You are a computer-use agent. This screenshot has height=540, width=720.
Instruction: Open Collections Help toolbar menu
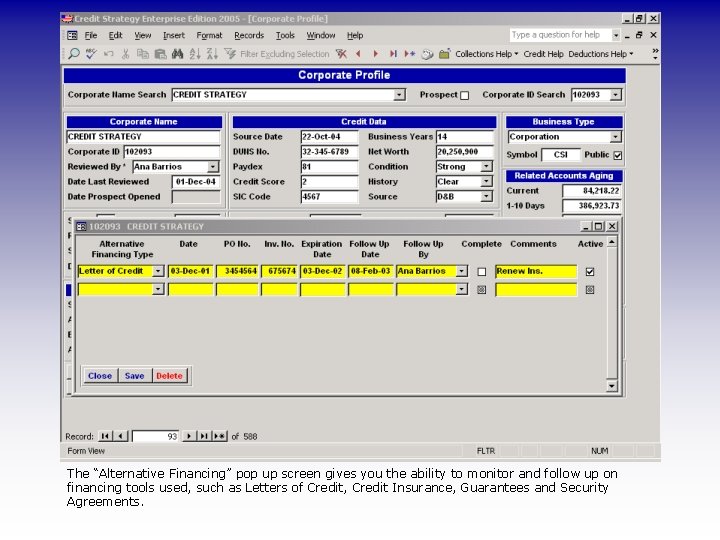(x=486, y=54)
